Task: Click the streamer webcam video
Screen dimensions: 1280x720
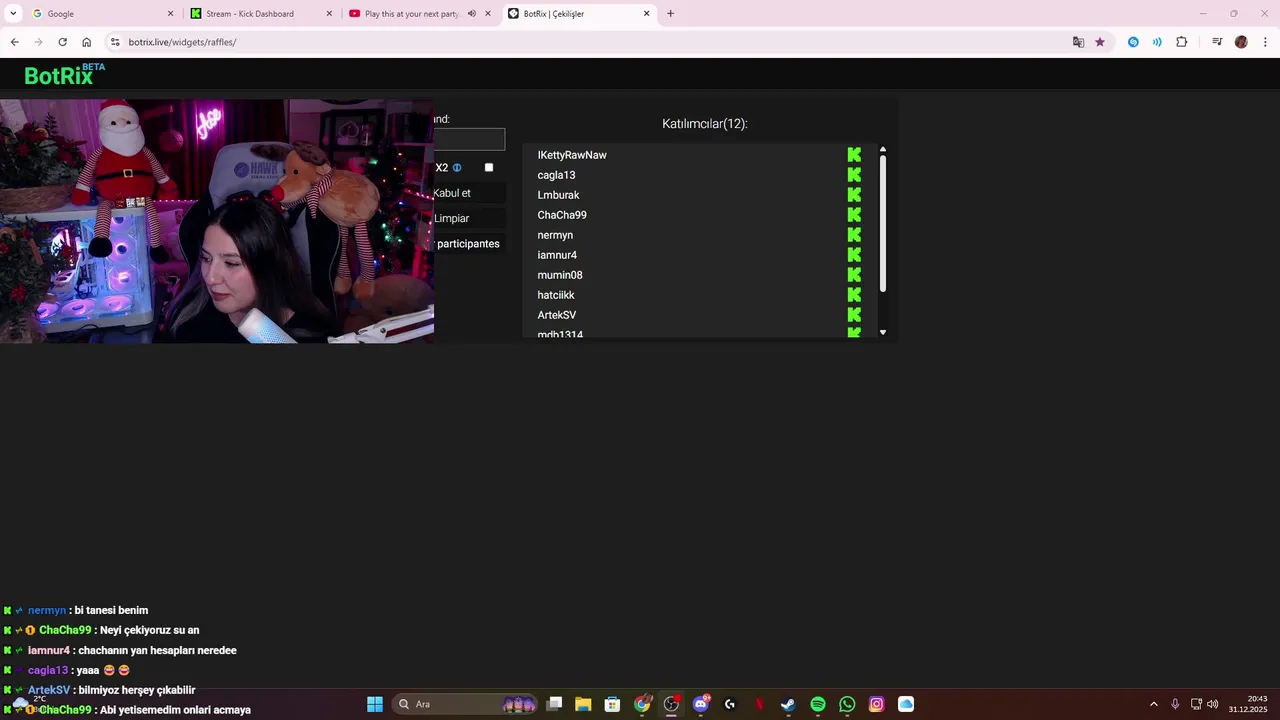Action: [x=217, y=221]
